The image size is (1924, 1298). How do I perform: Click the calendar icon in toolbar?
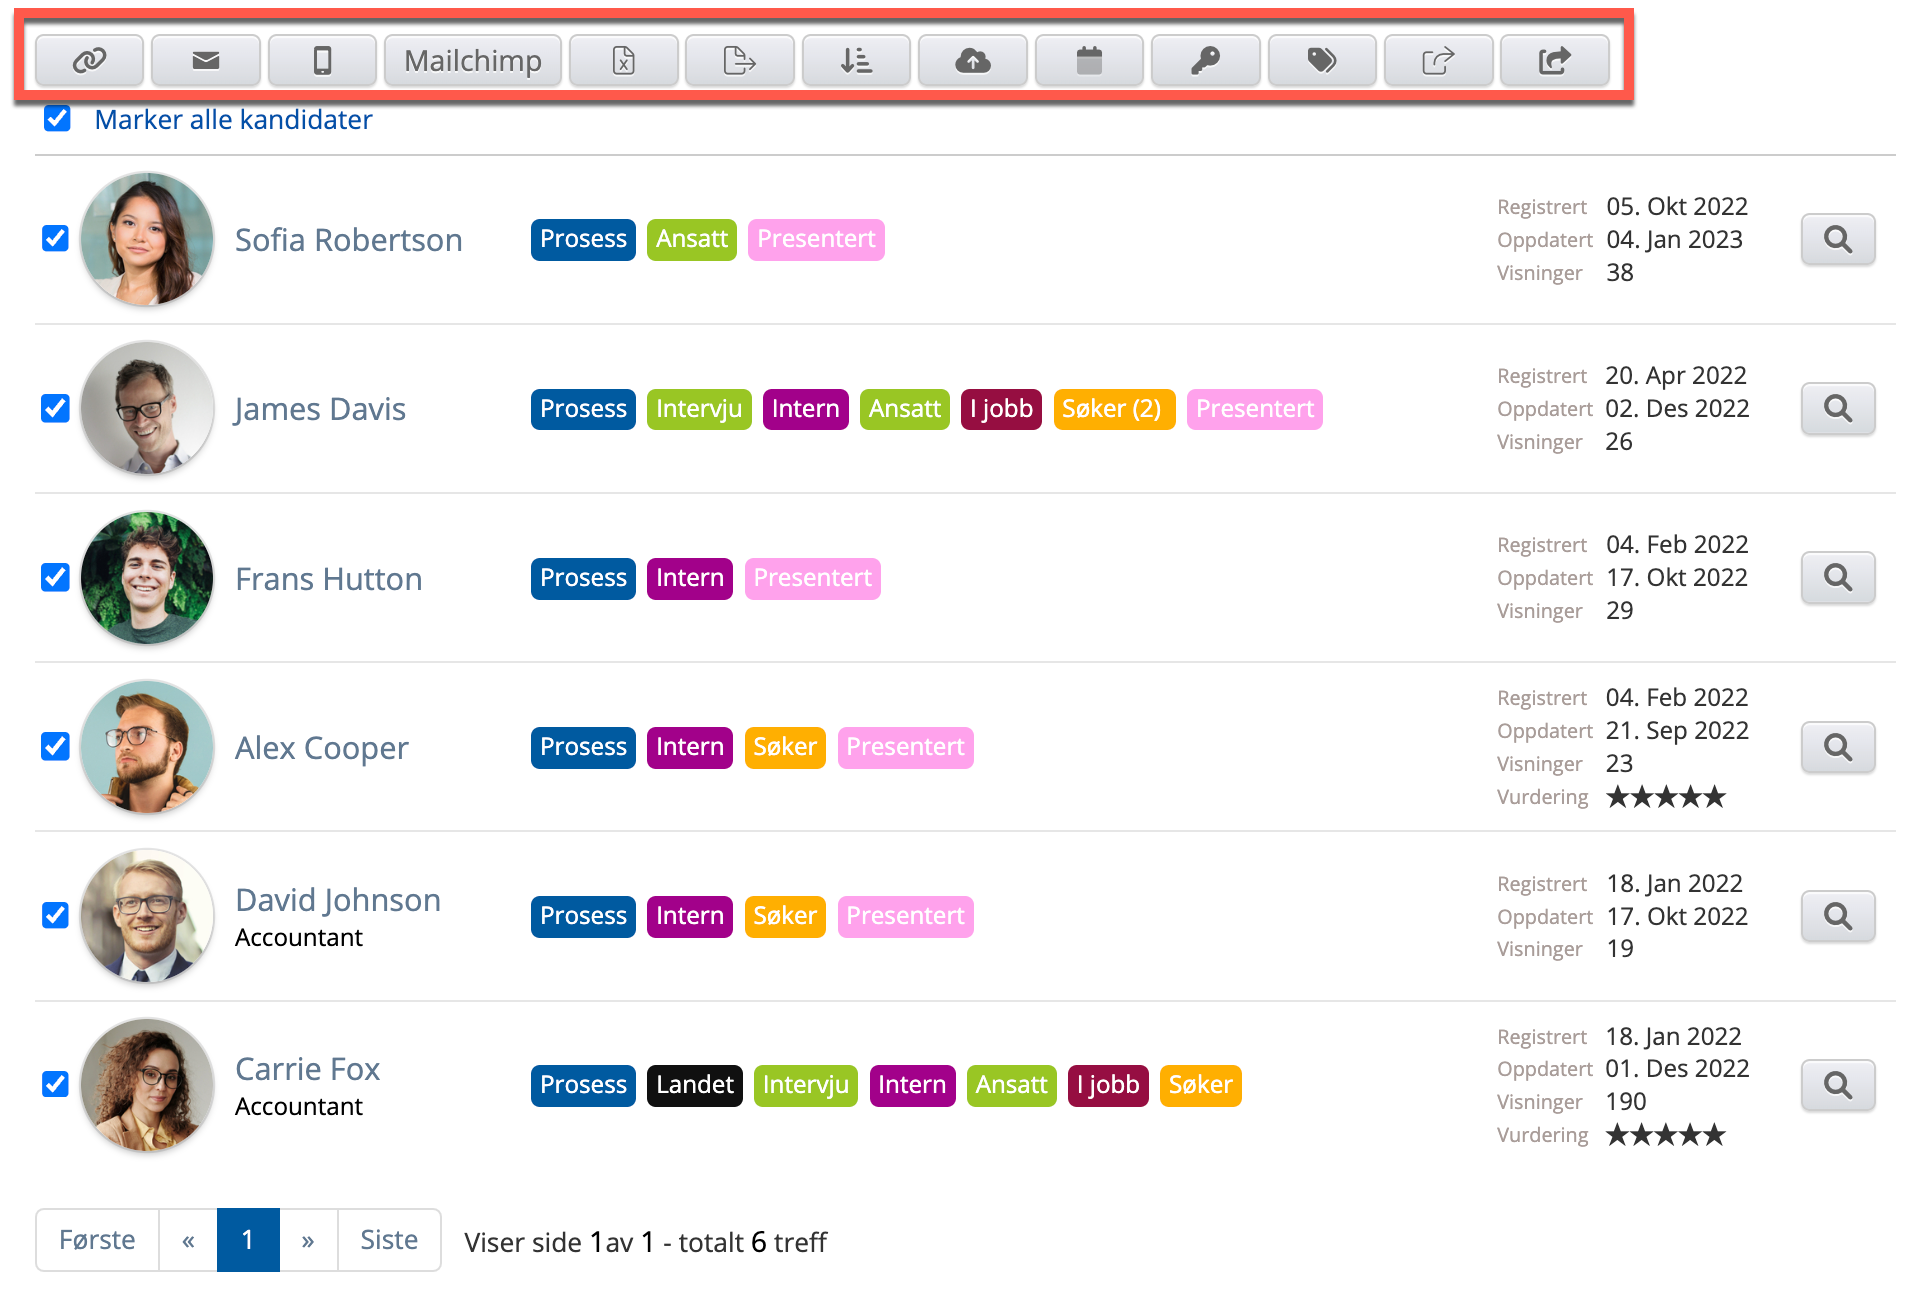pos(1089,61)
